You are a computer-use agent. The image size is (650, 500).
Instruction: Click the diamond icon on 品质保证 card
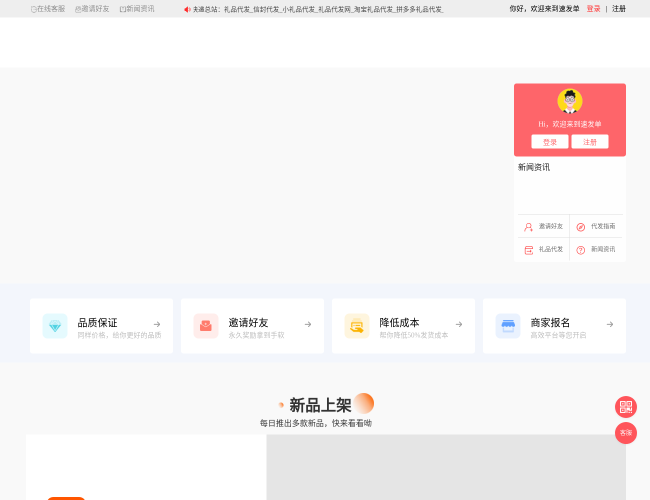55,326
